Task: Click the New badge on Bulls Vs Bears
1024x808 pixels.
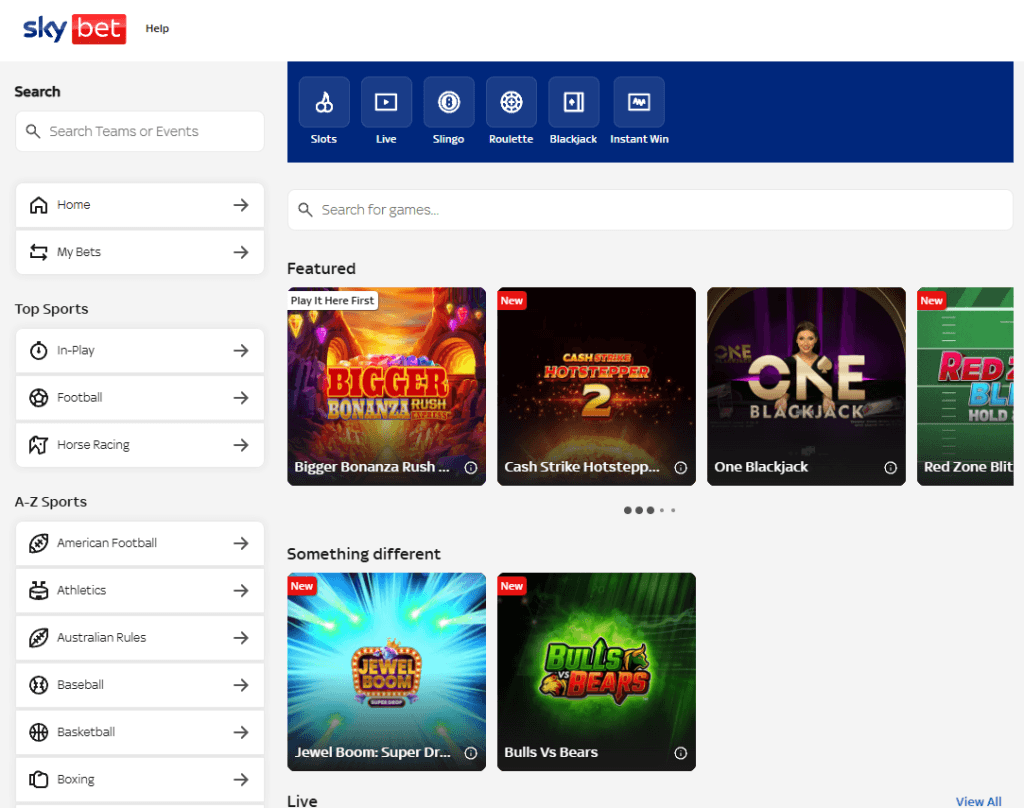Action: coord(512,586)
